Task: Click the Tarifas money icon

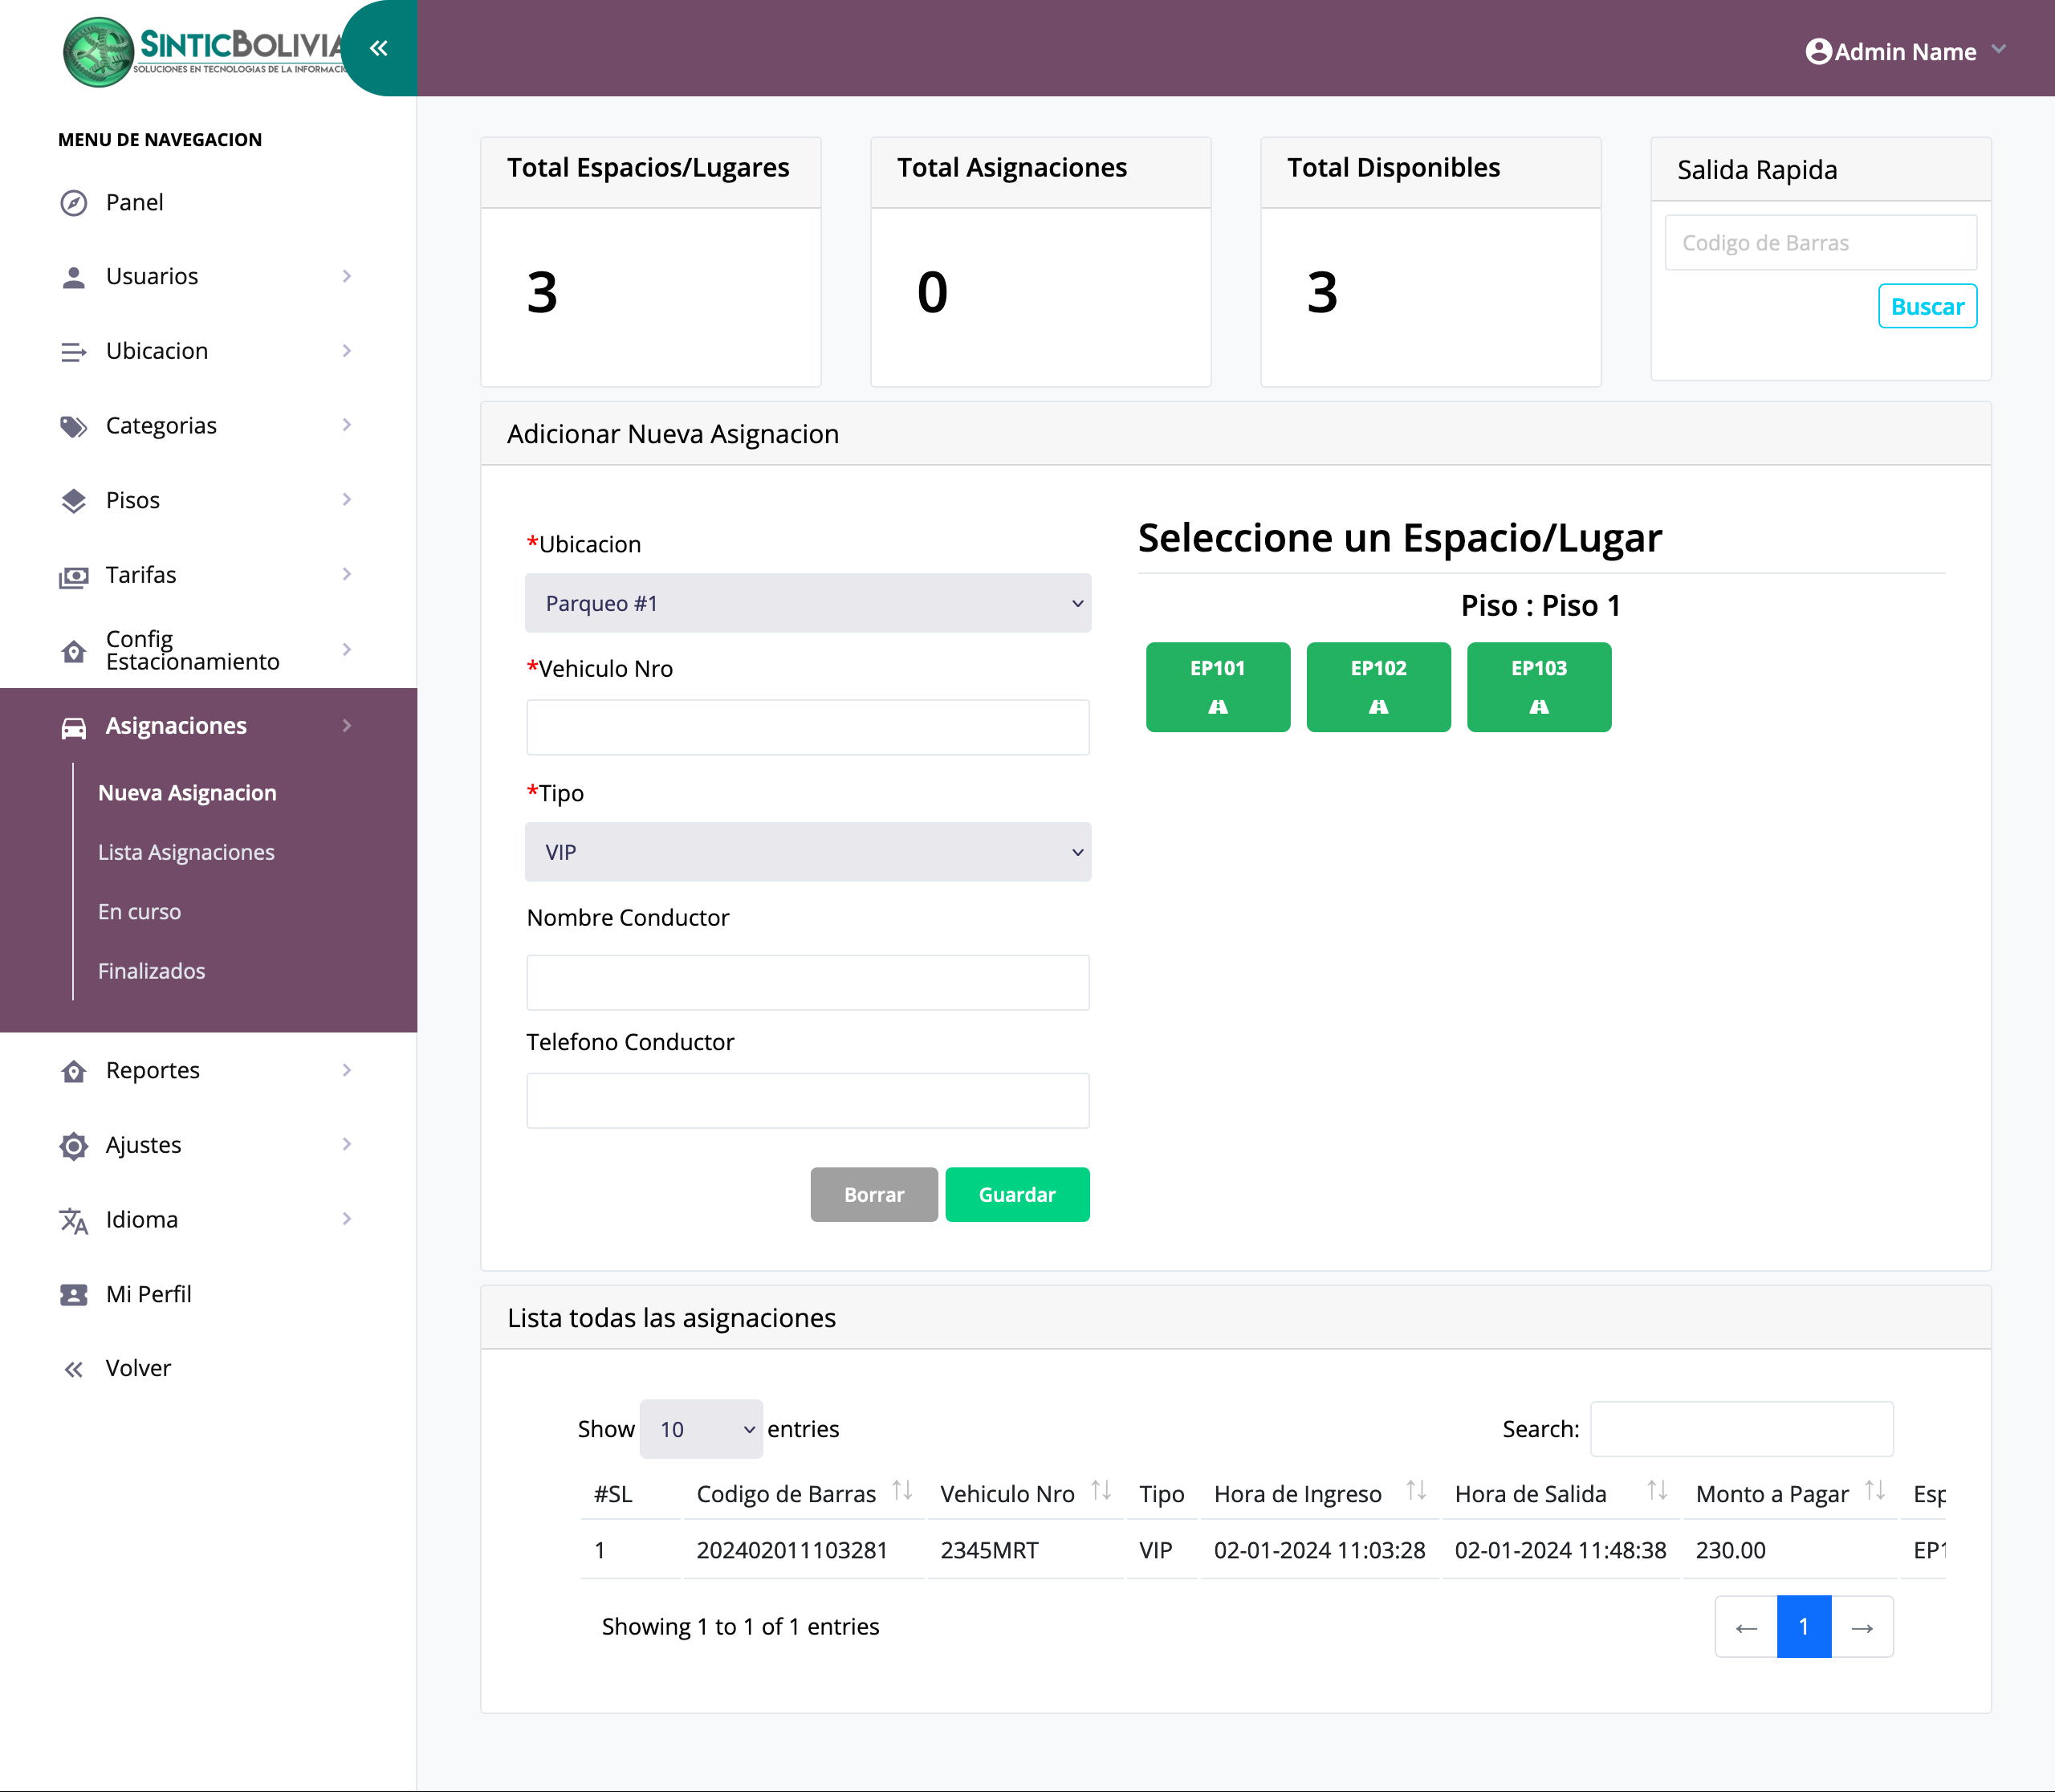Action: coord(73,576)
